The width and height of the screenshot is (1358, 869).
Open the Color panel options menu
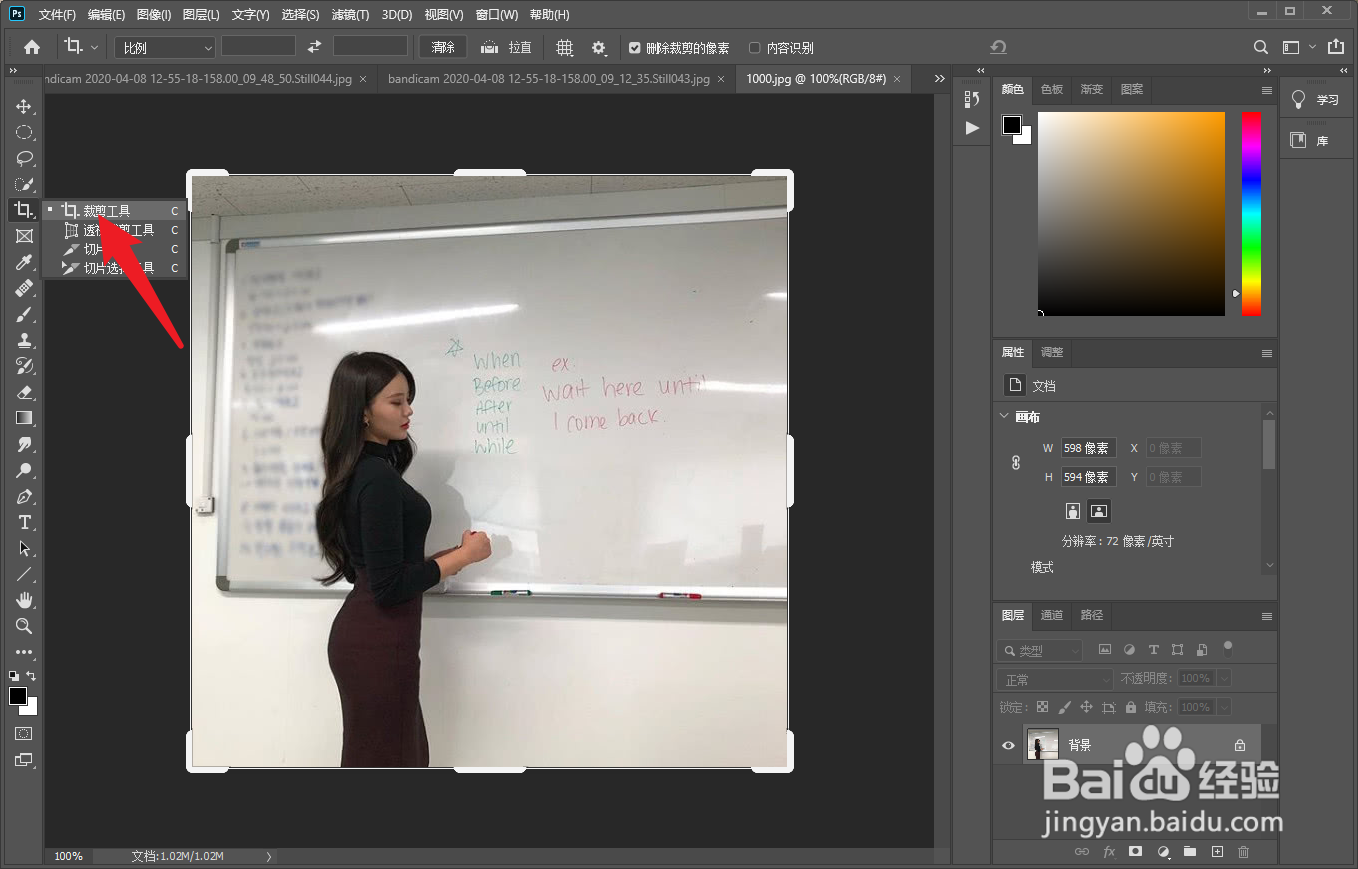1267,89
